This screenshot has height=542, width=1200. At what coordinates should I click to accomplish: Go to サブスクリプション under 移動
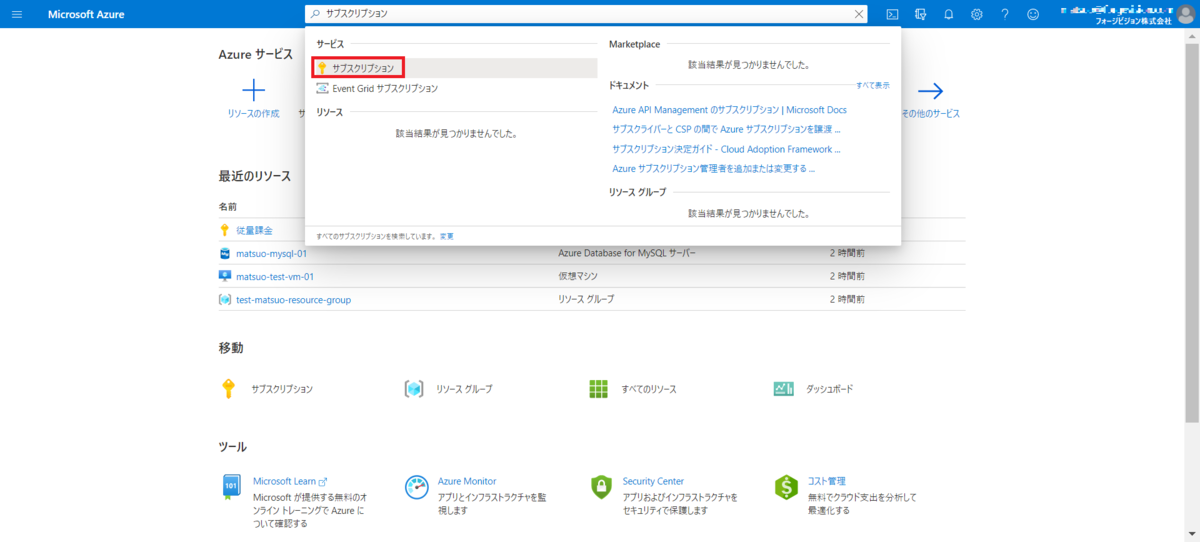click(x=282, y=388)
